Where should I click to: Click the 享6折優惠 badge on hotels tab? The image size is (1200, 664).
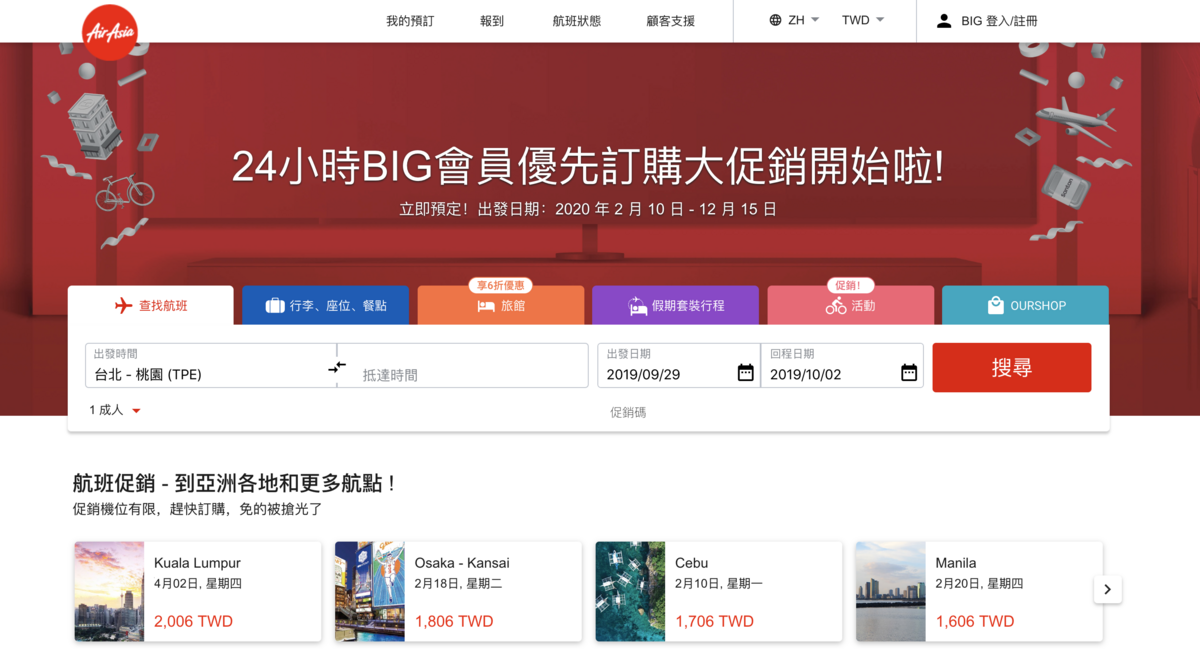(500, 285)
